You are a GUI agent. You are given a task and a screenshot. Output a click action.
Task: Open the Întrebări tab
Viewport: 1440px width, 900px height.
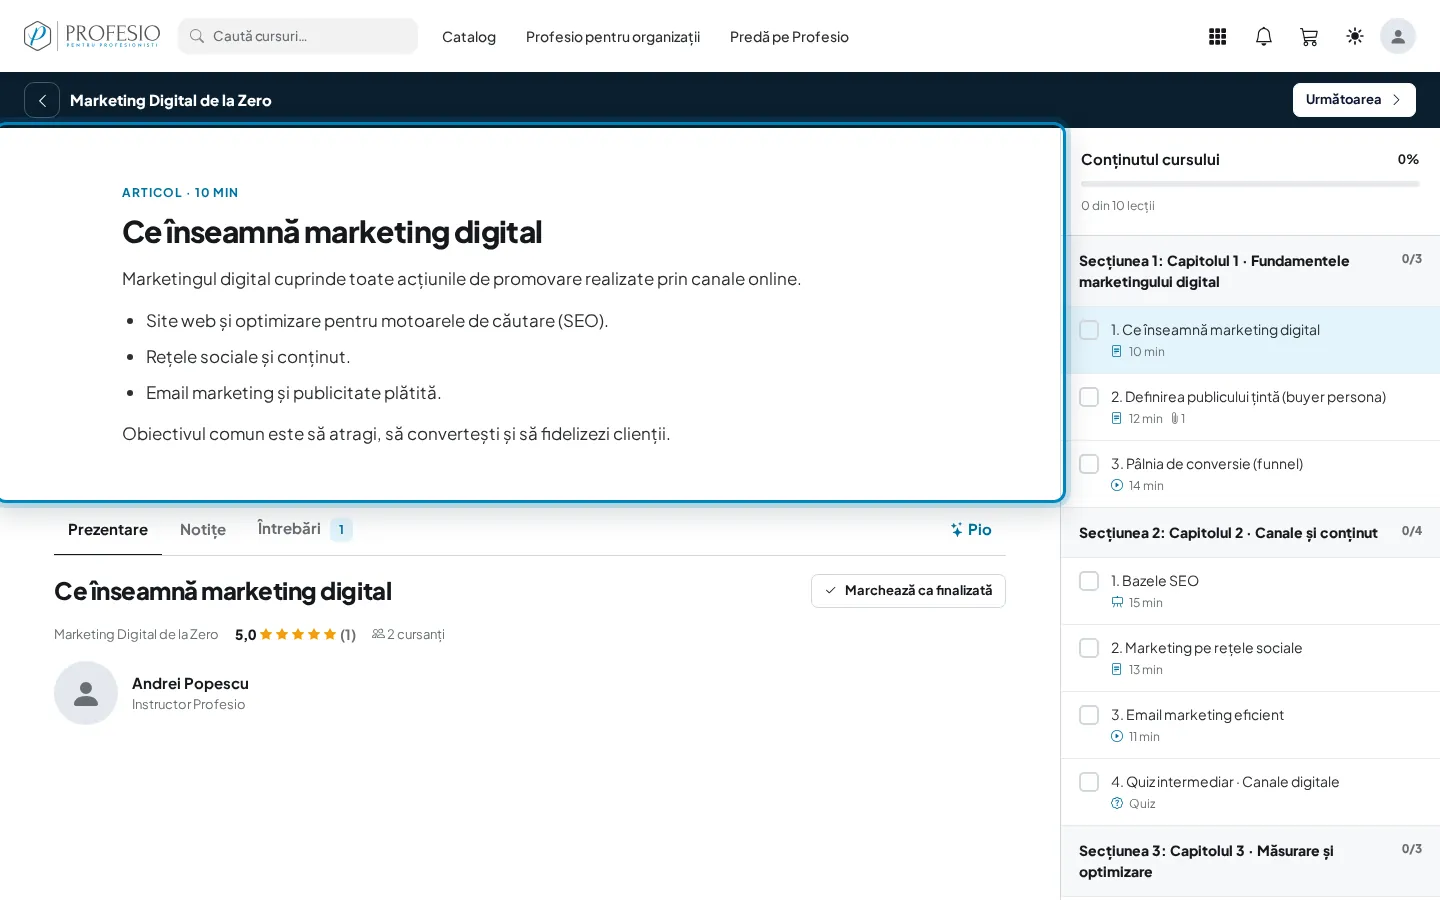point(304,530)
